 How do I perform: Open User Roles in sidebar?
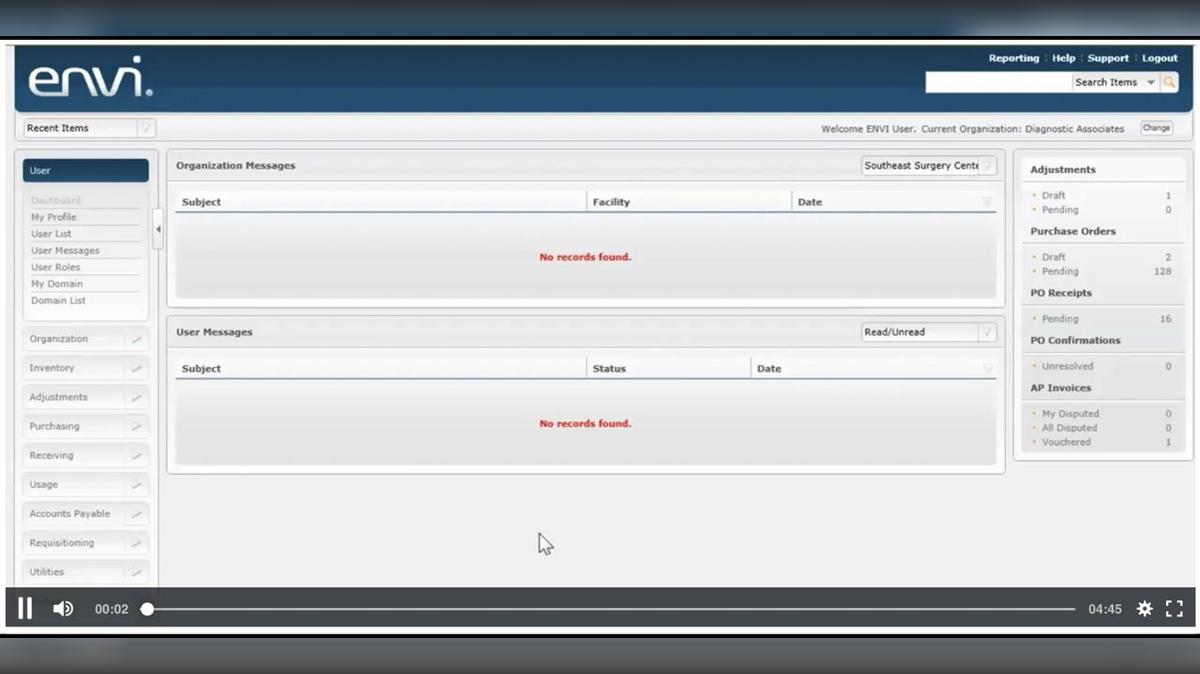[x=56, y=267]
